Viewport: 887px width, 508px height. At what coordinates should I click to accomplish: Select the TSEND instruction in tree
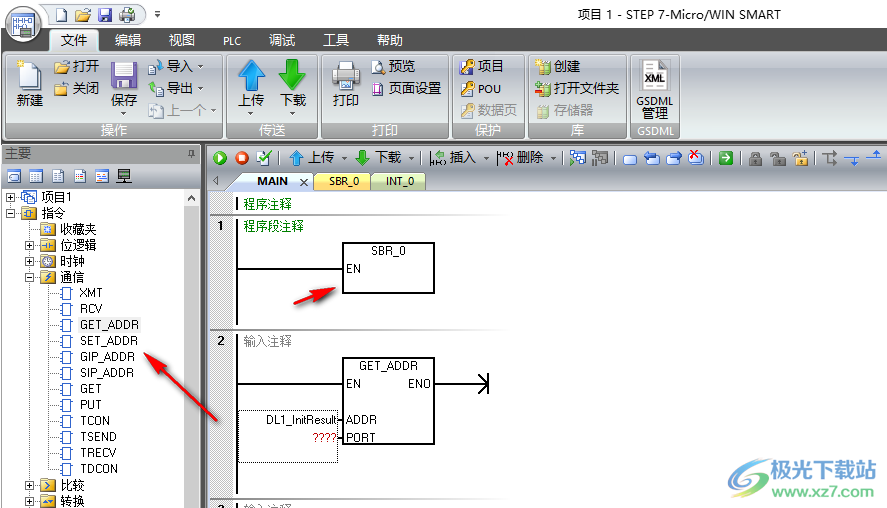(x=98, y=437)
